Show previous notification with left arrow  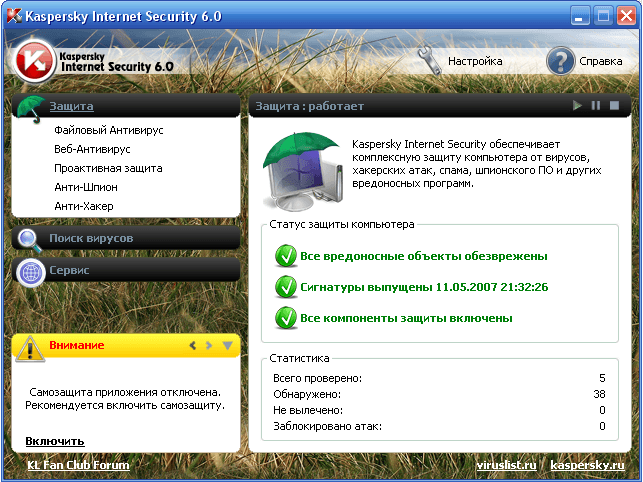(x=193, y=346)
